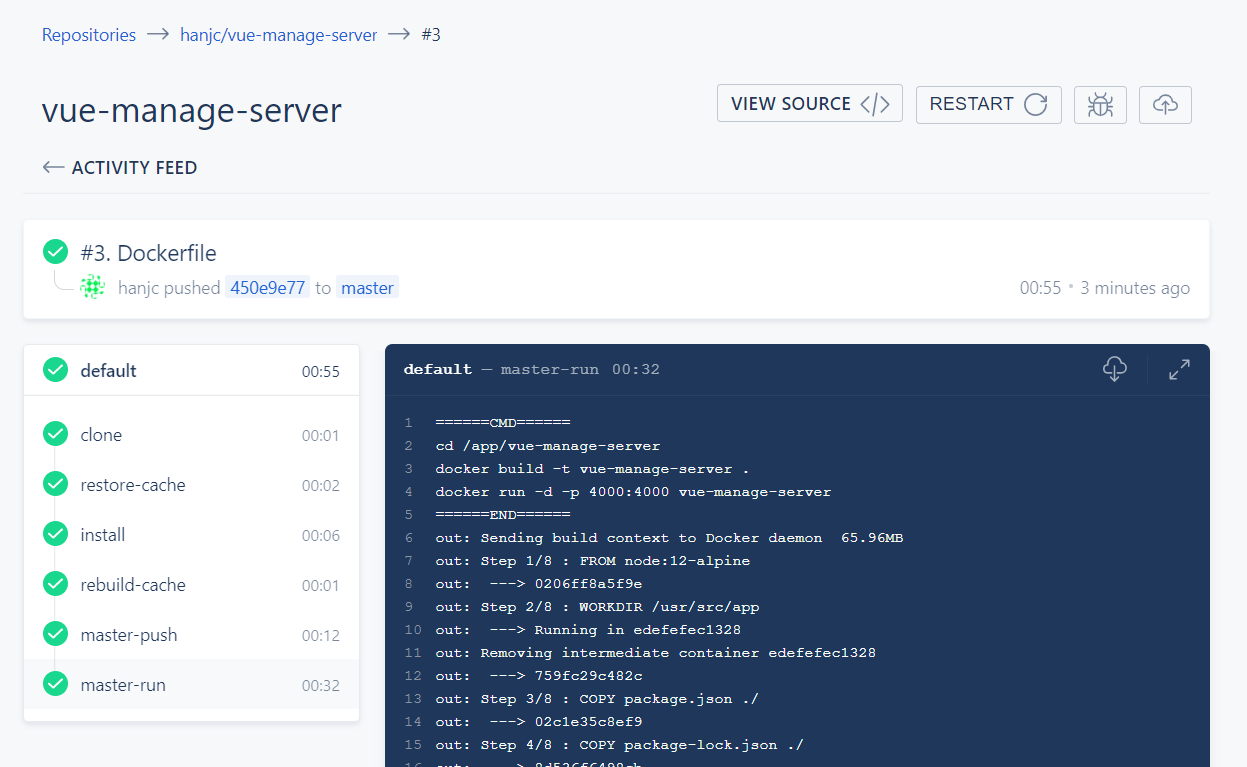Select the install step
Screen dimensions: 1247x767
pyautogui.click(x=191, y=535)
